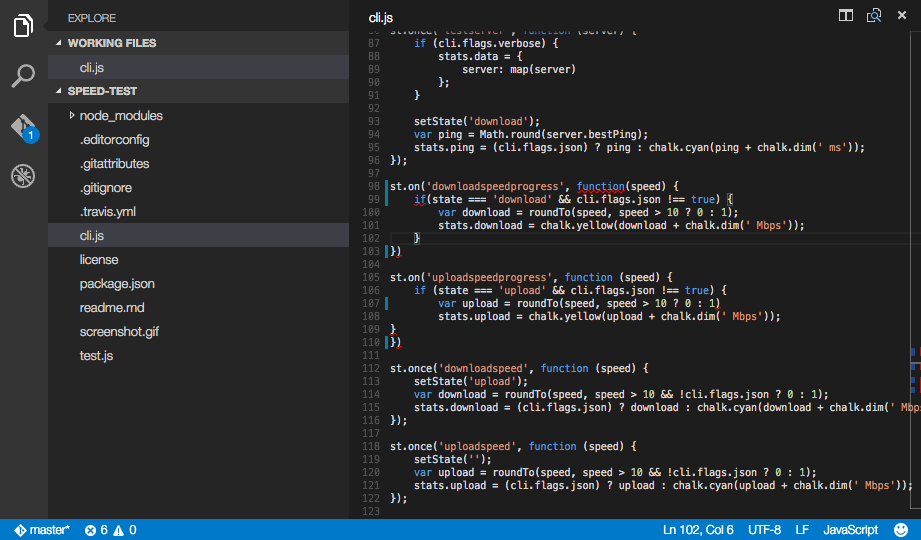Click line number 102 in the gutter

(371, 238)
